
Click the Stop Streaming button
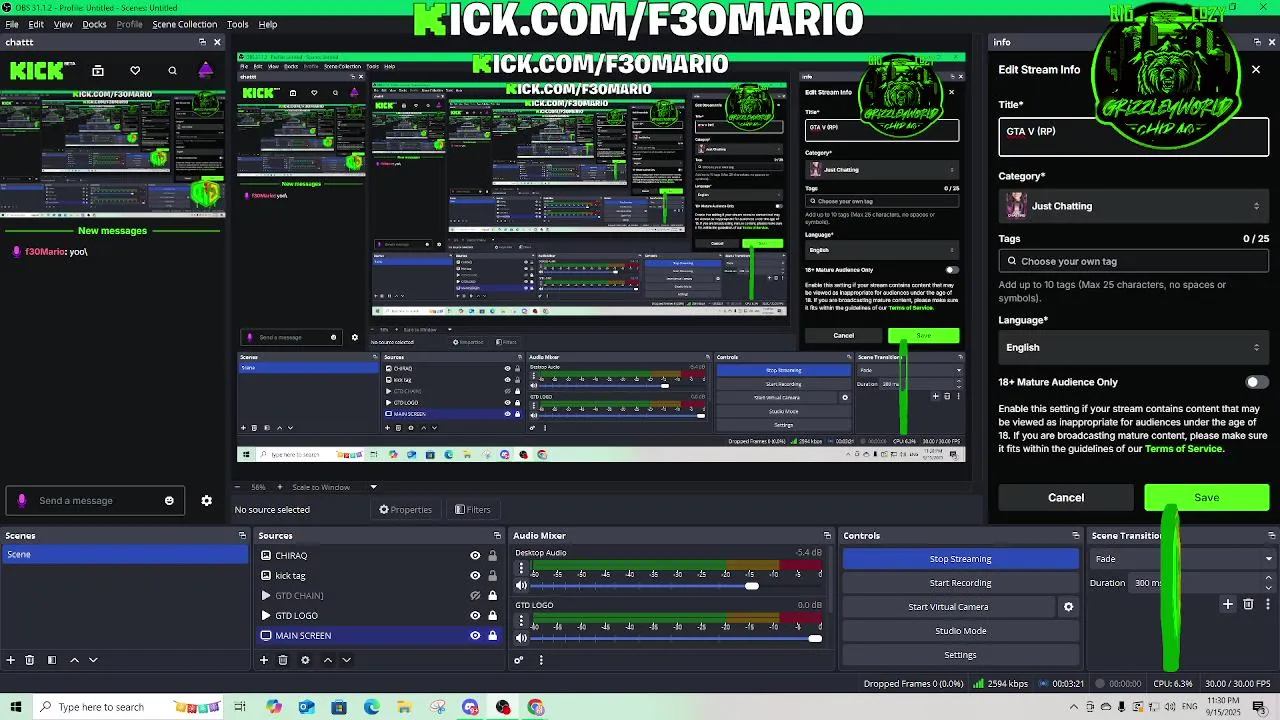click(961, 559)
